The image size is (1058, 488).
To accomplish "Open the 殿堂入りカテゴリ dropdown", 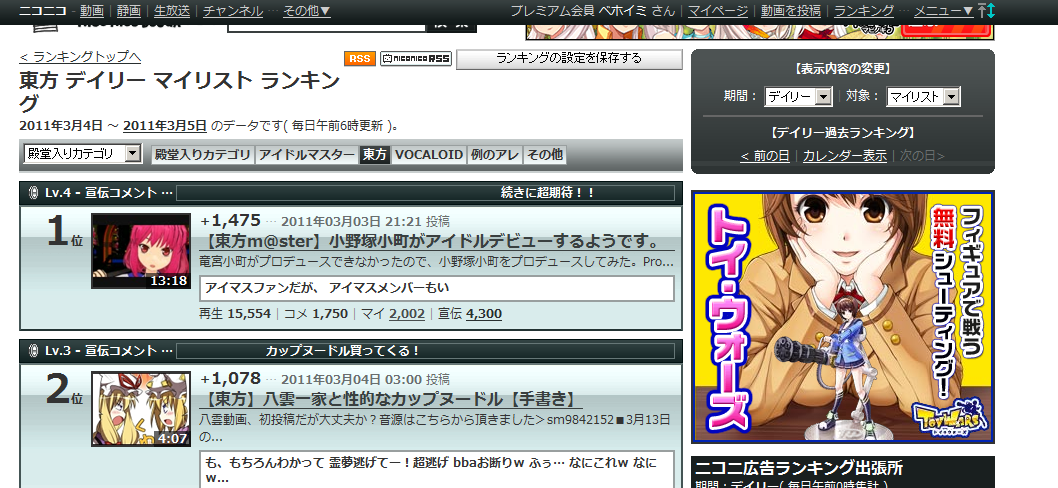I will [82, 153].
